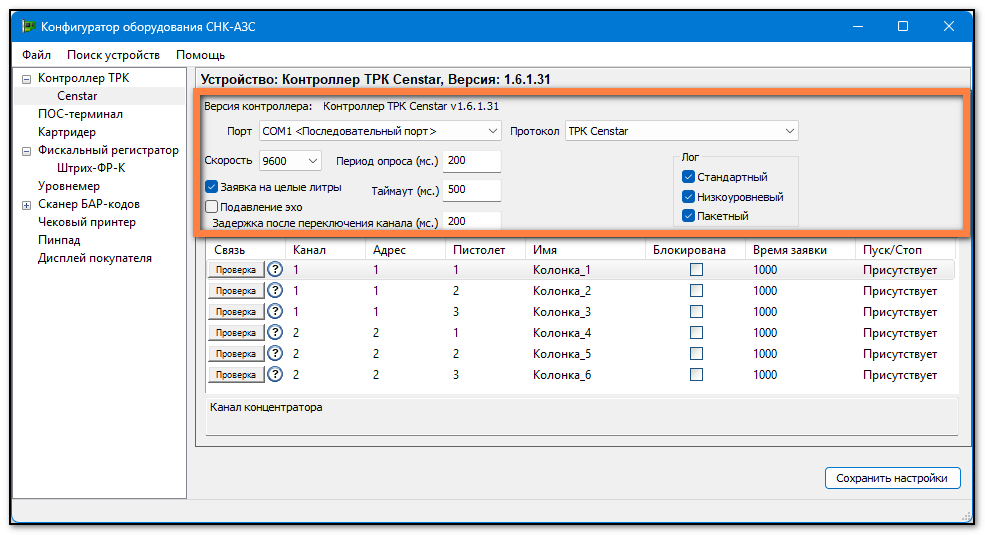Click the help icon in the Колонка_1 row

[275, 270]
